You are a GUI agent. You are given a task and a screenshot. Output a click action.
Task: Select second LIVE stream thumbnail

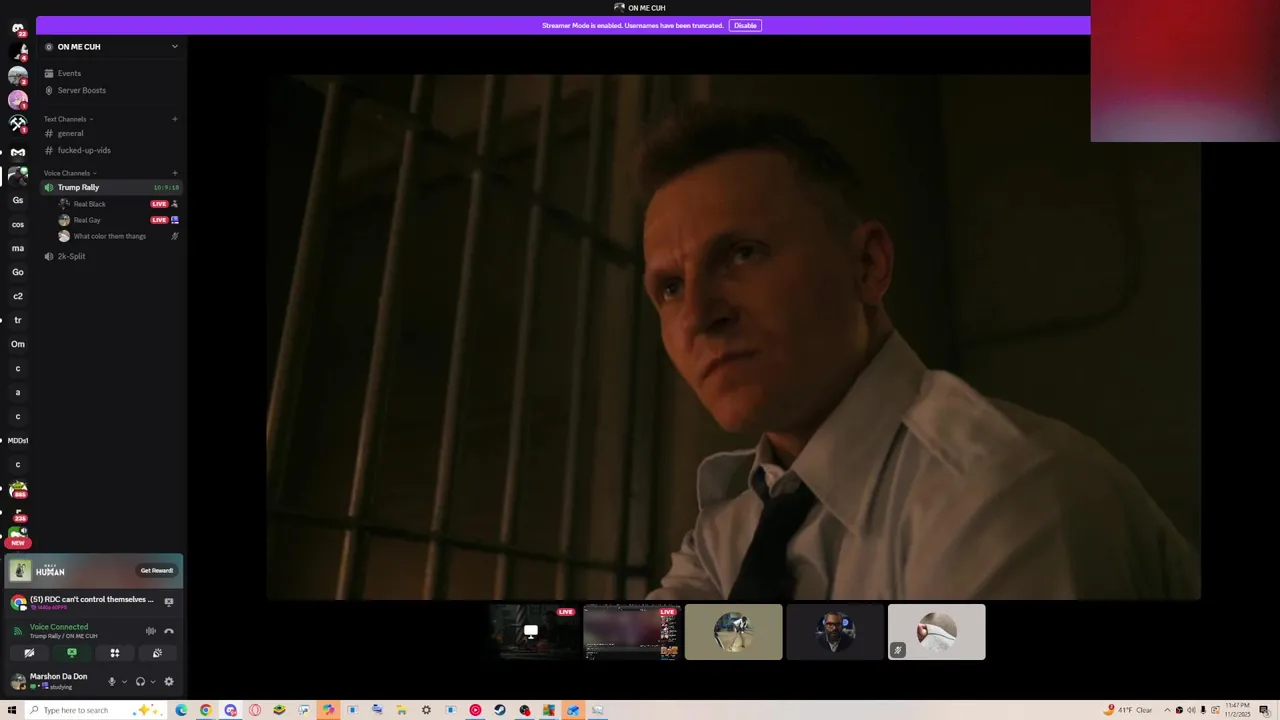pos(632,632)
